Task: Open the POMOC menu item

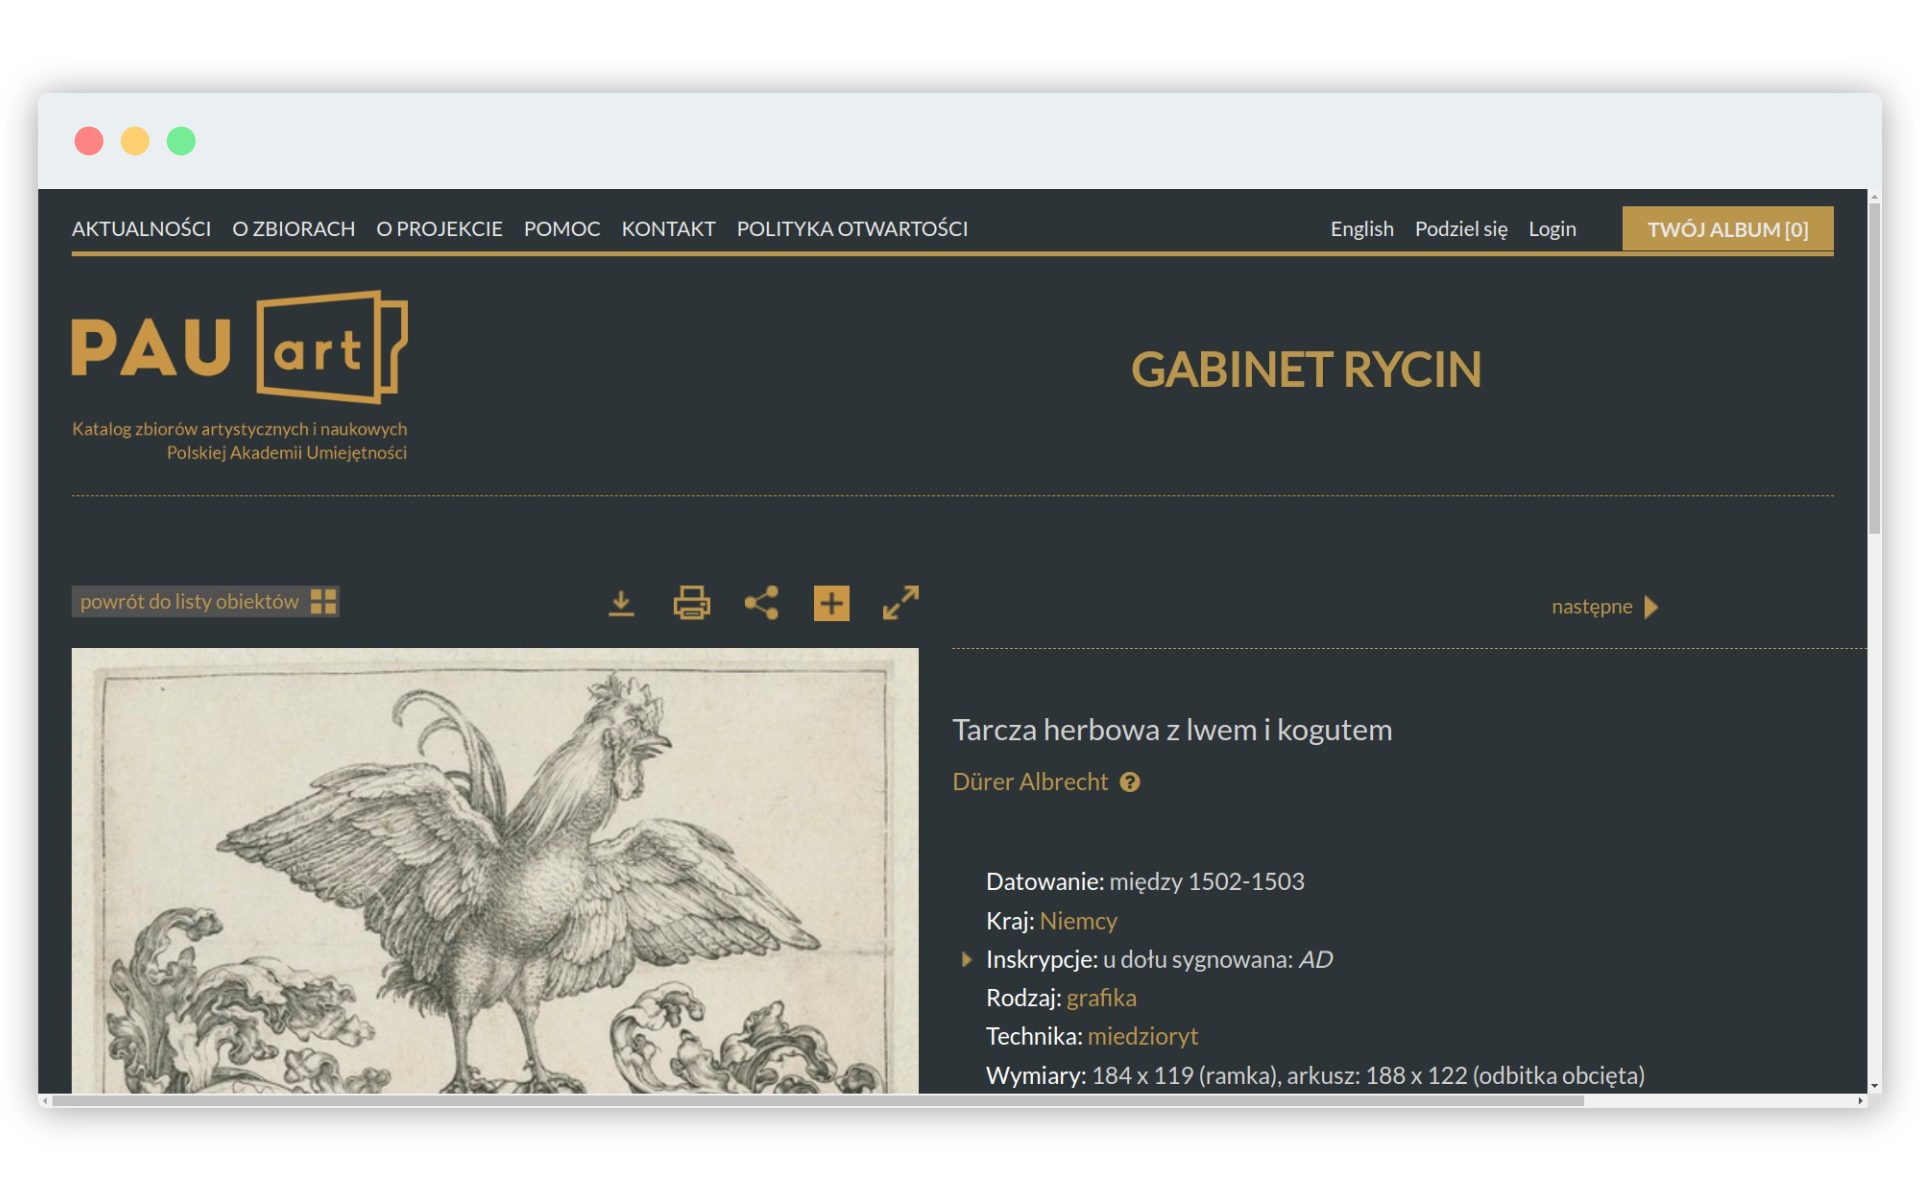Action: 562,229
